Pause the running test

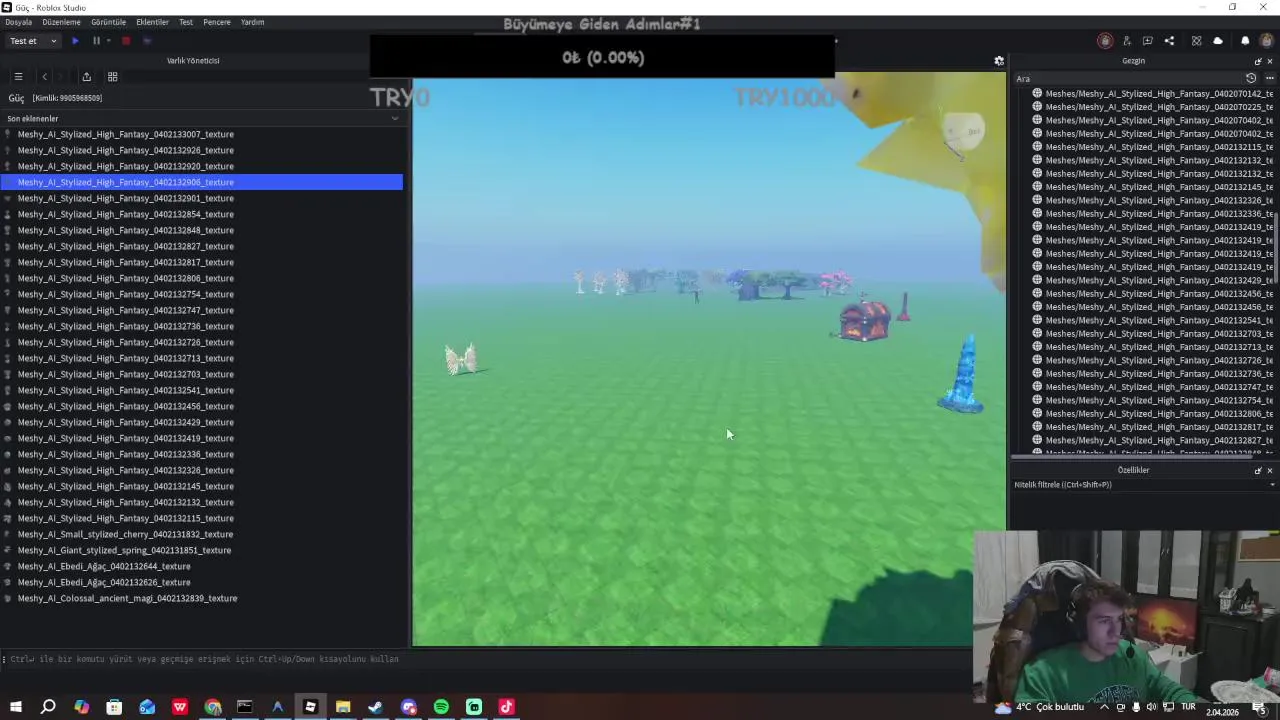(96, 41)
